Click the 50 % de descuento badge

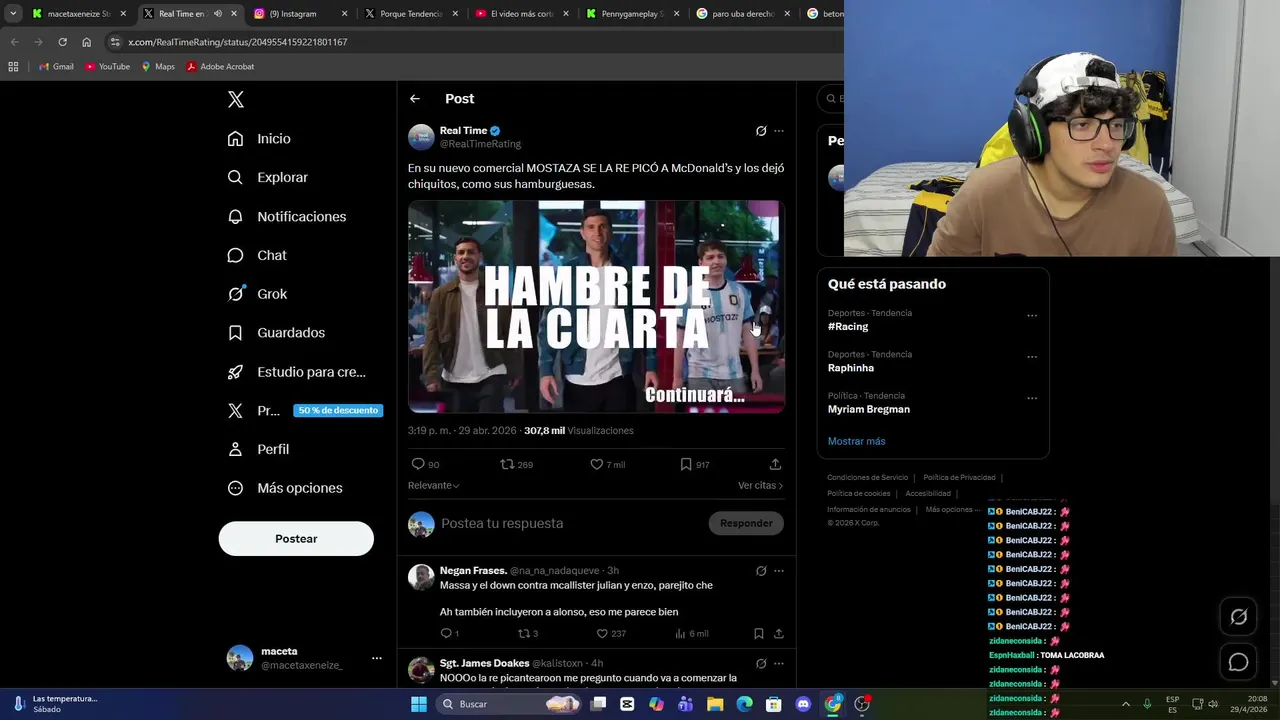pos(338,410)
